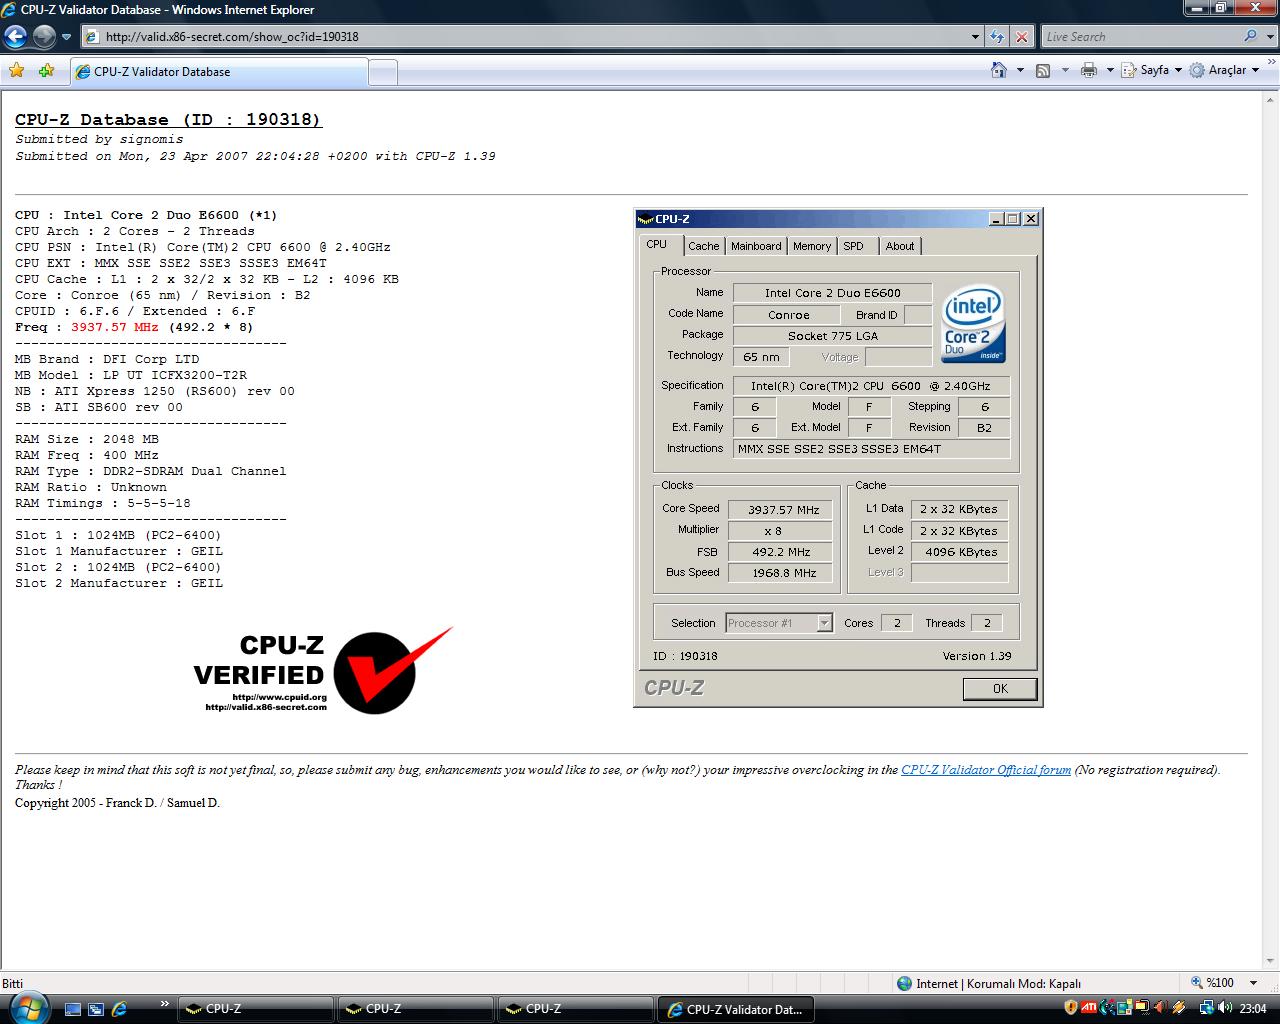
Task: Select the CPU-Z Validator Database browser tab
Action: tap(219, 72)
